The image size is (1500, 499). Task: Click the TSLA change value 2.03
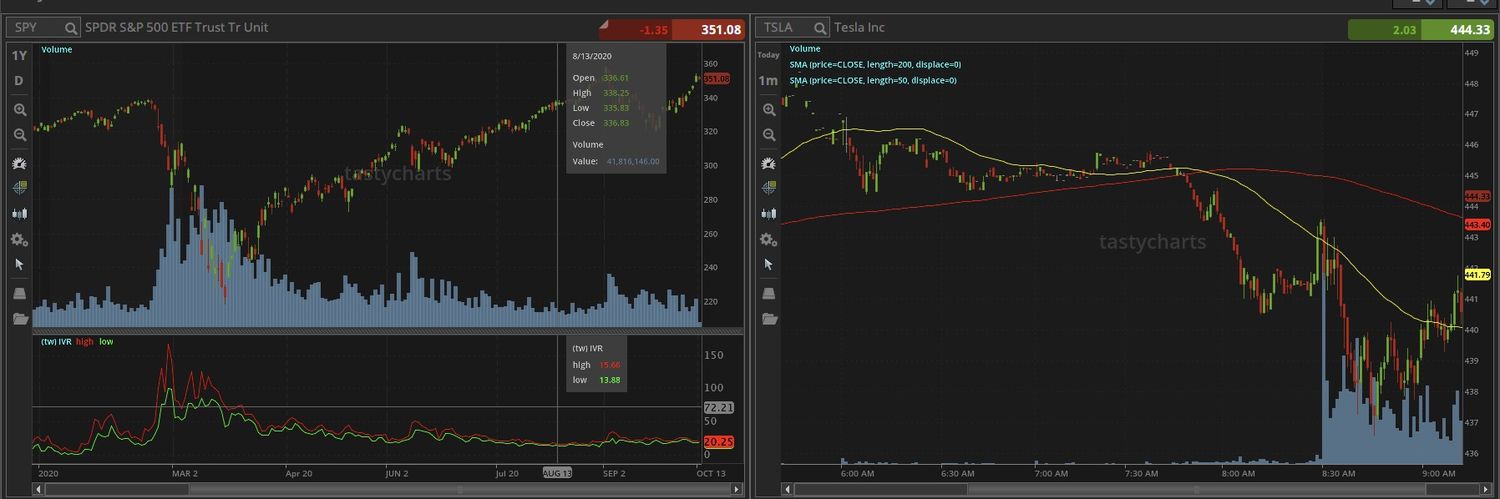[x=1404, y=30]
